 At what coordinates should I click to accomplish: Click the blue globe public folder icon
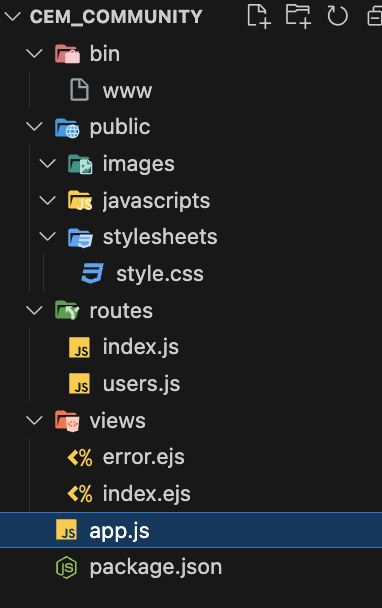(x=67, y=128)
